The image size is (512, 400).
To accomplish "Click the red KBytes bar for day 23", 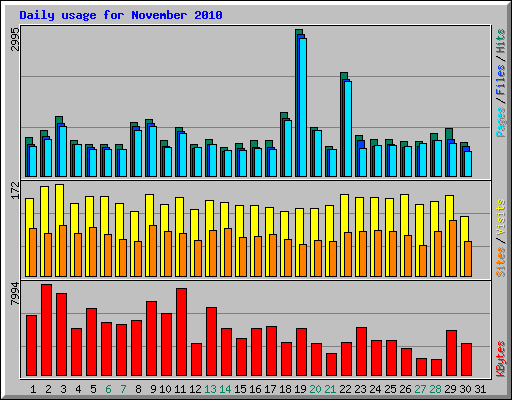I will pyautogui.click(x=361, y=351).
